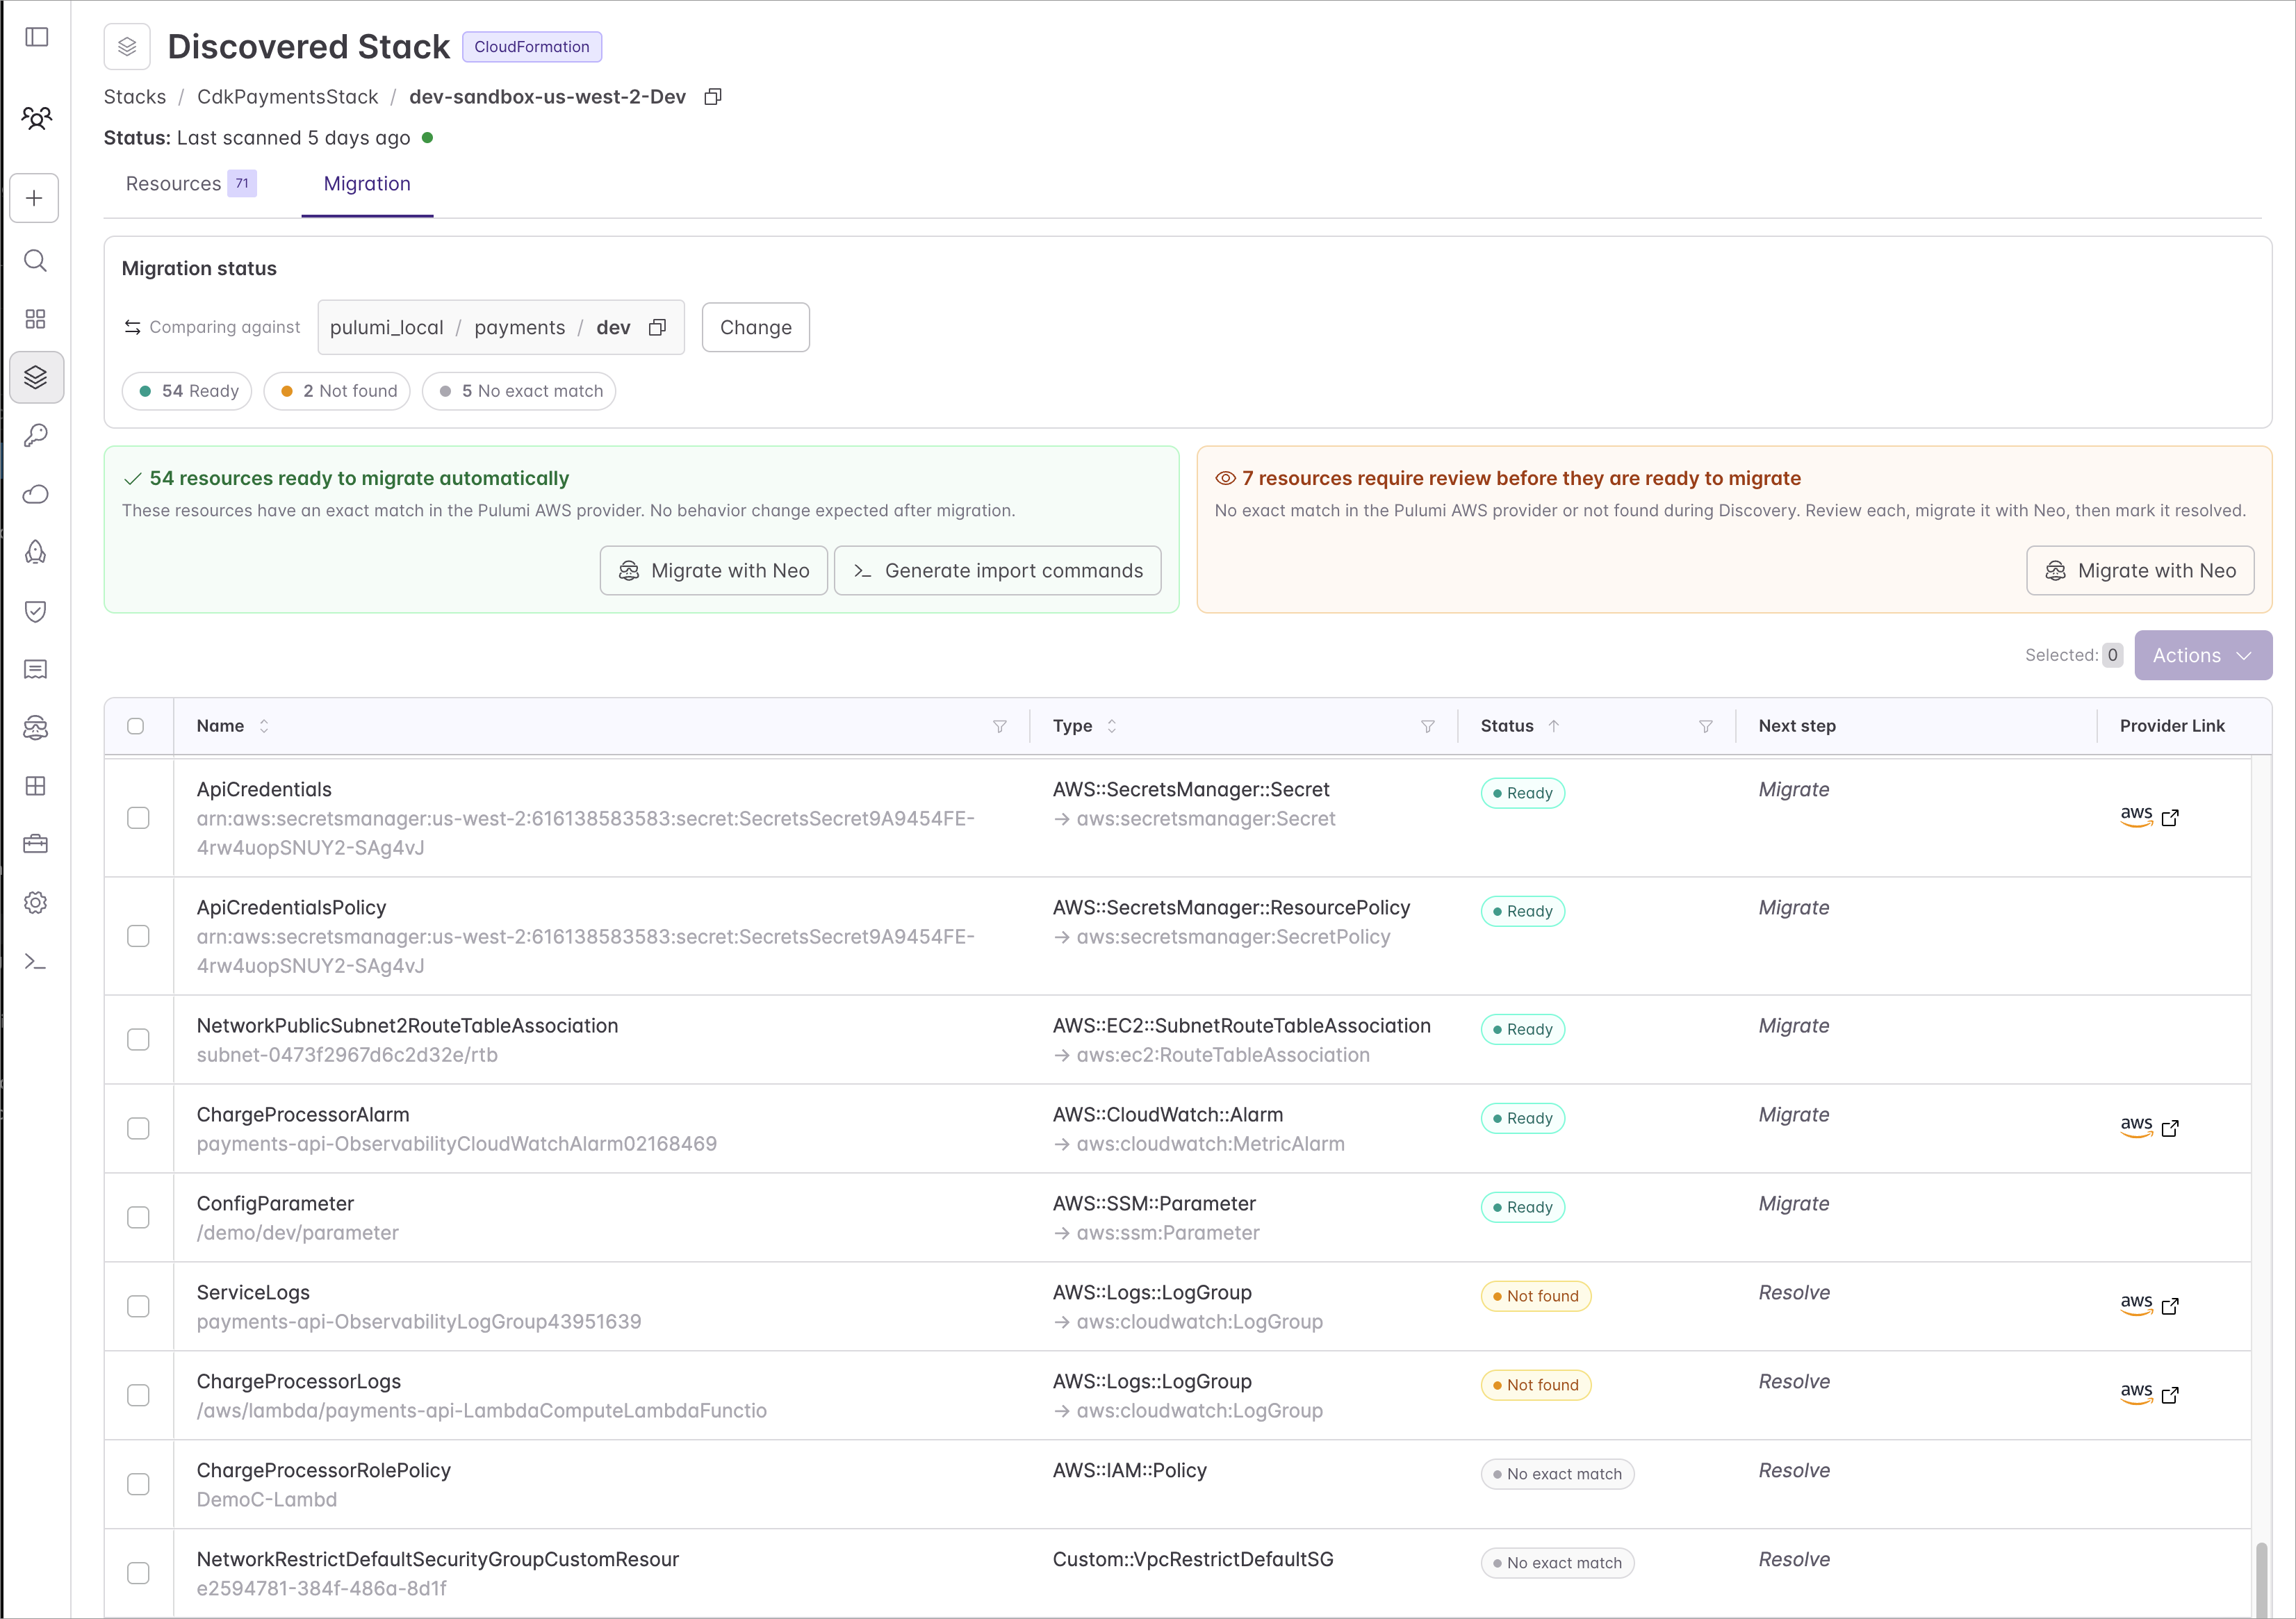Open settings gear icon in sidebar
The image size is (2296, 1619).
click(x=35, y=903)
